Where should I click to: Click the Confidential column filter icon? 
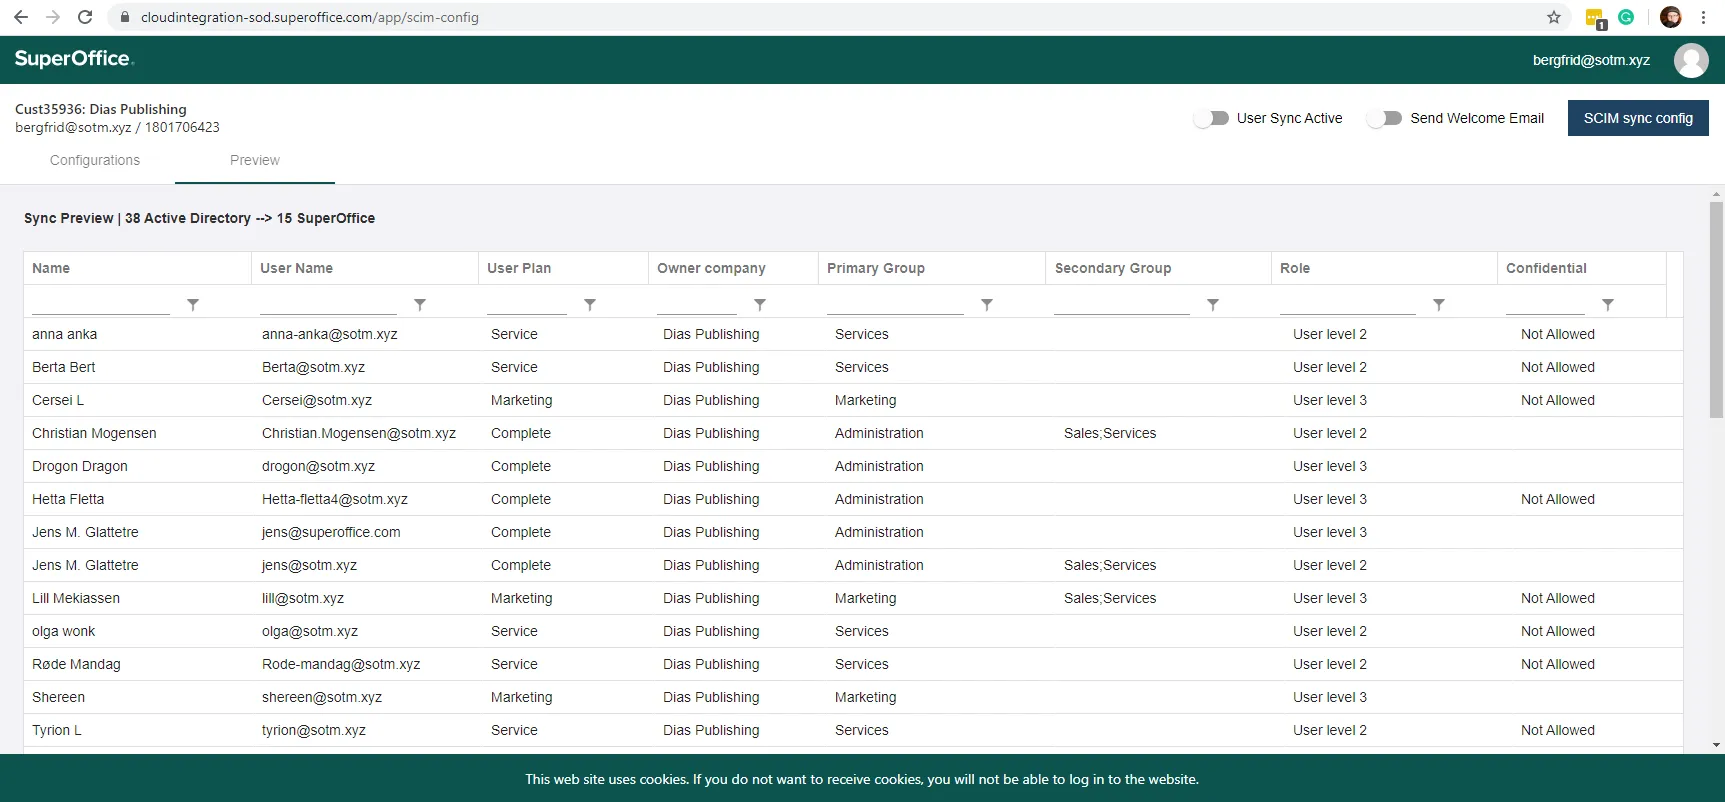(x=1608, y=304)
